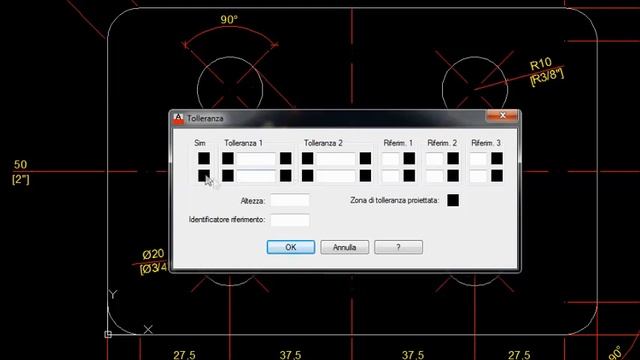Select the R10 radius dimension text

pyautogui.click(x=540, y=64)
